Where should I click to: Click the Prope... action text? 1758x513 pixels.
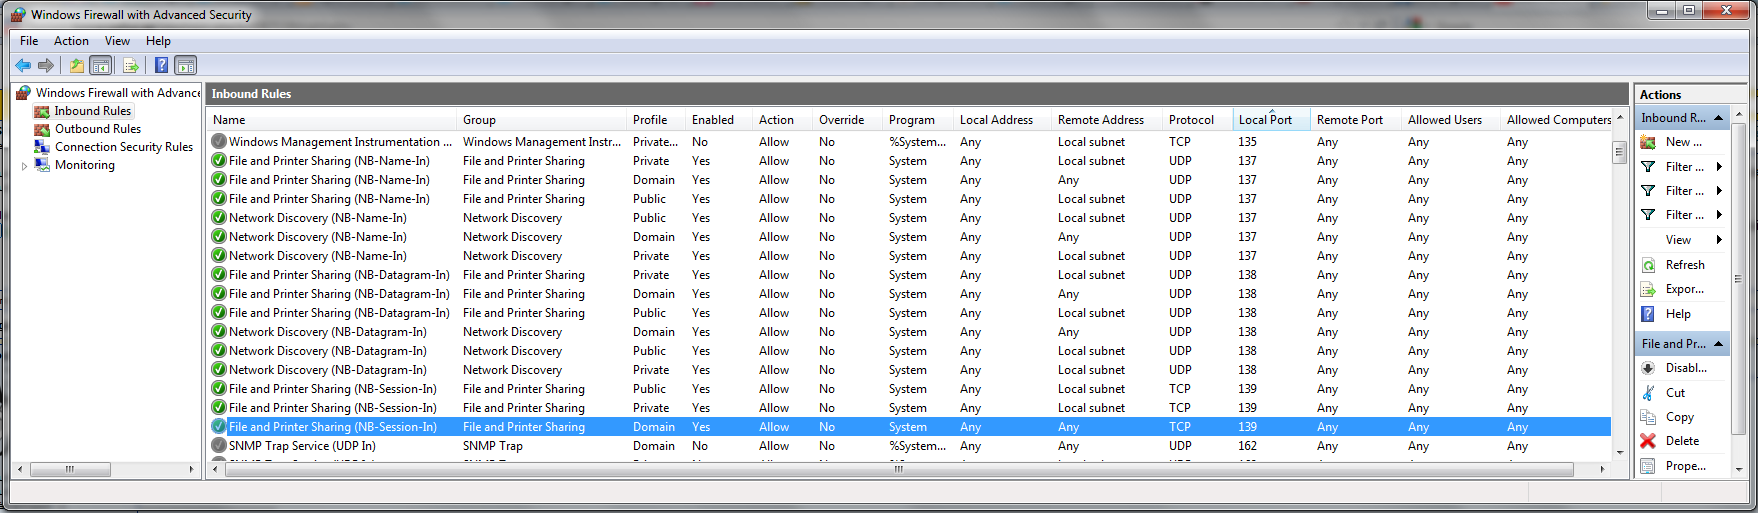pyautogui.click(x=1686, y=466)
